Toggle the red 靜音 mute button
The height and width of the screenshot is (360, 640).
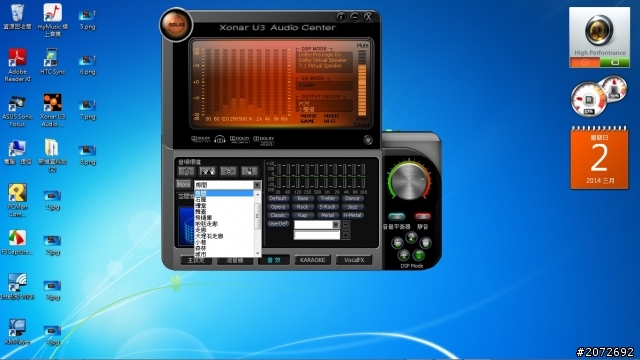(422, 216)
